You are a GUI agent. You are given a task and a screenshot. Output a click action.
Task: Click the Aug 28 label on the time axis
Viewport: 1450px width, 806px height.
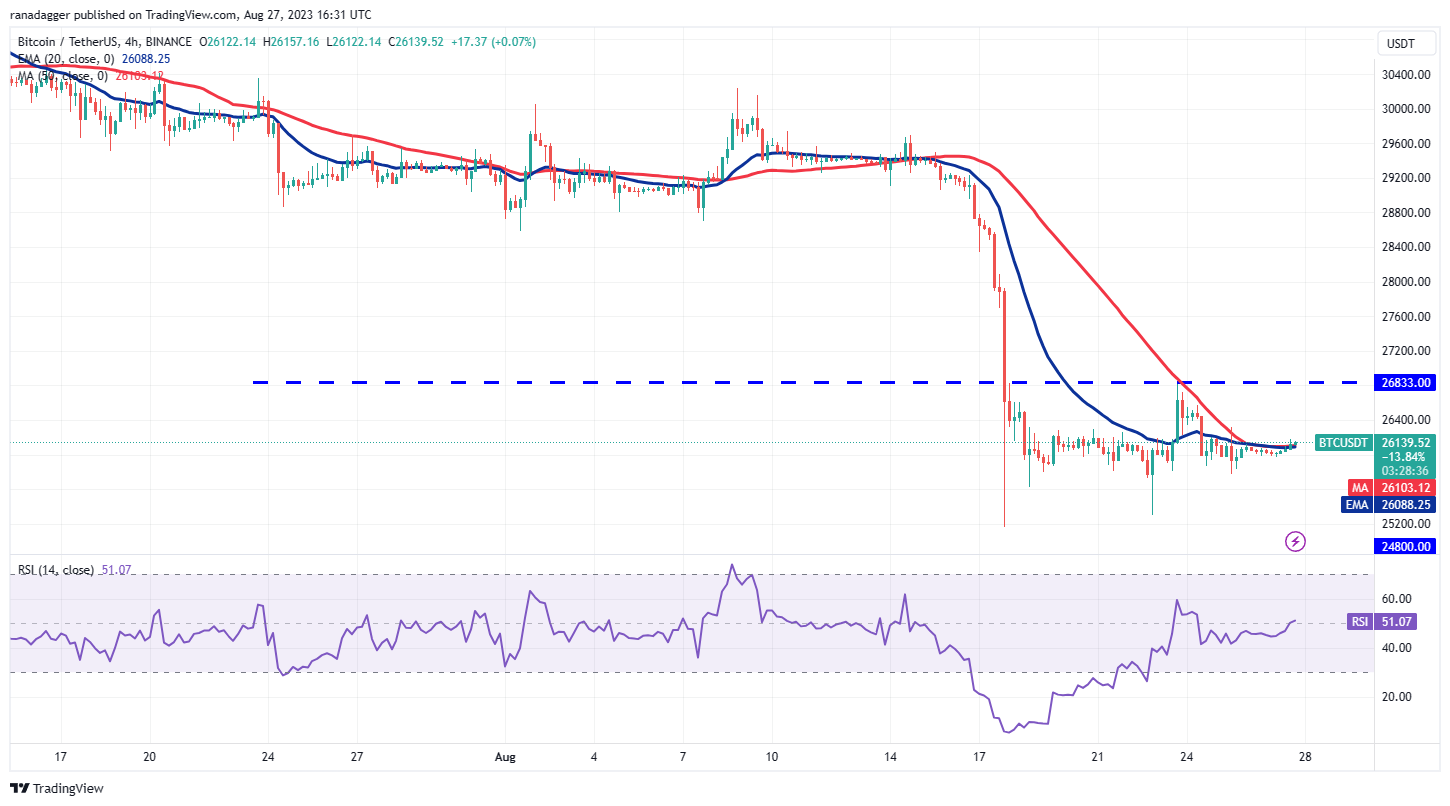point(1303,757)
